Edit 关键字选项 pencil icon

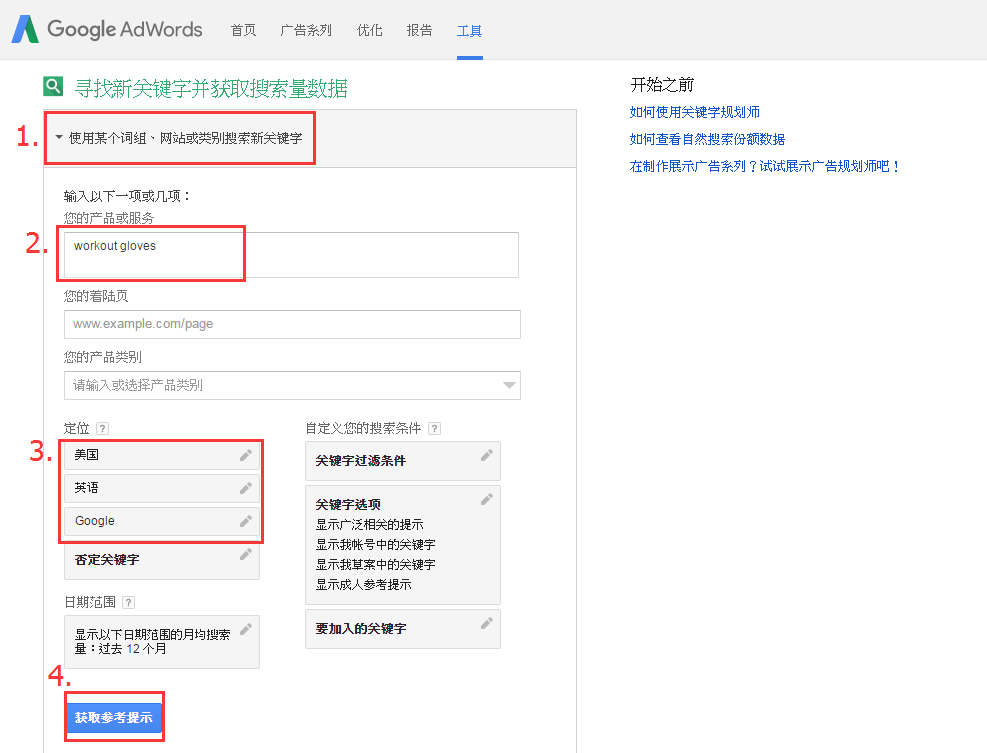(487, 499)
